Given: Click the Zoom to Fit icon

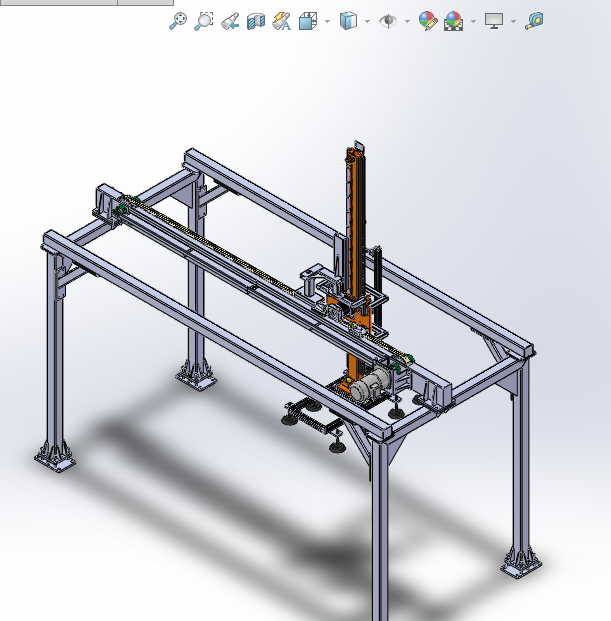Looking at the screenshot, I should pos(178,21).
